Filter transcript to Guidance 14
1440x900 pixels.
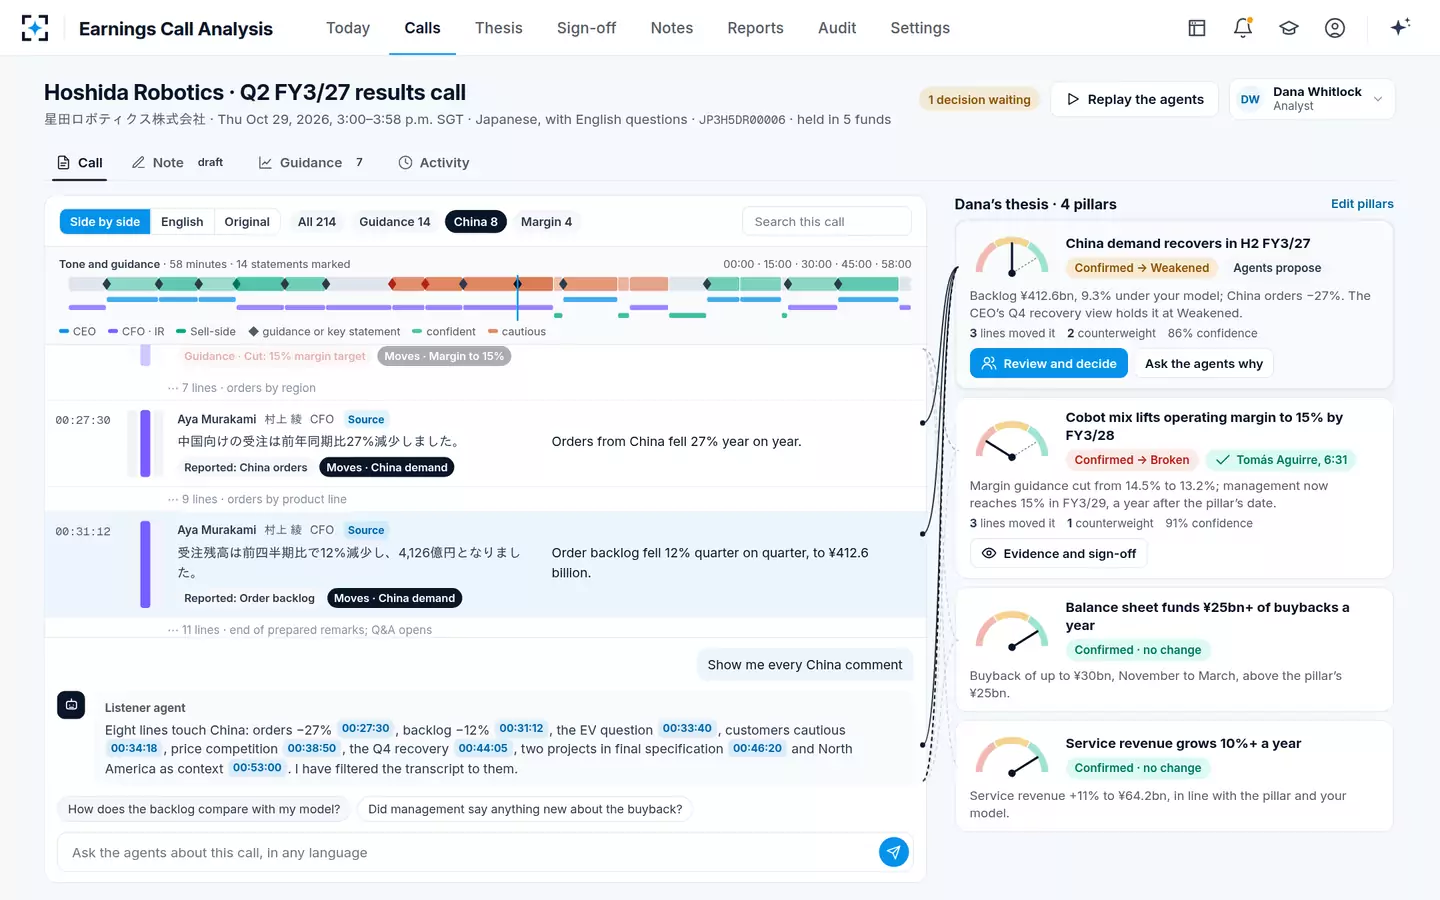[x=395, y=222]
